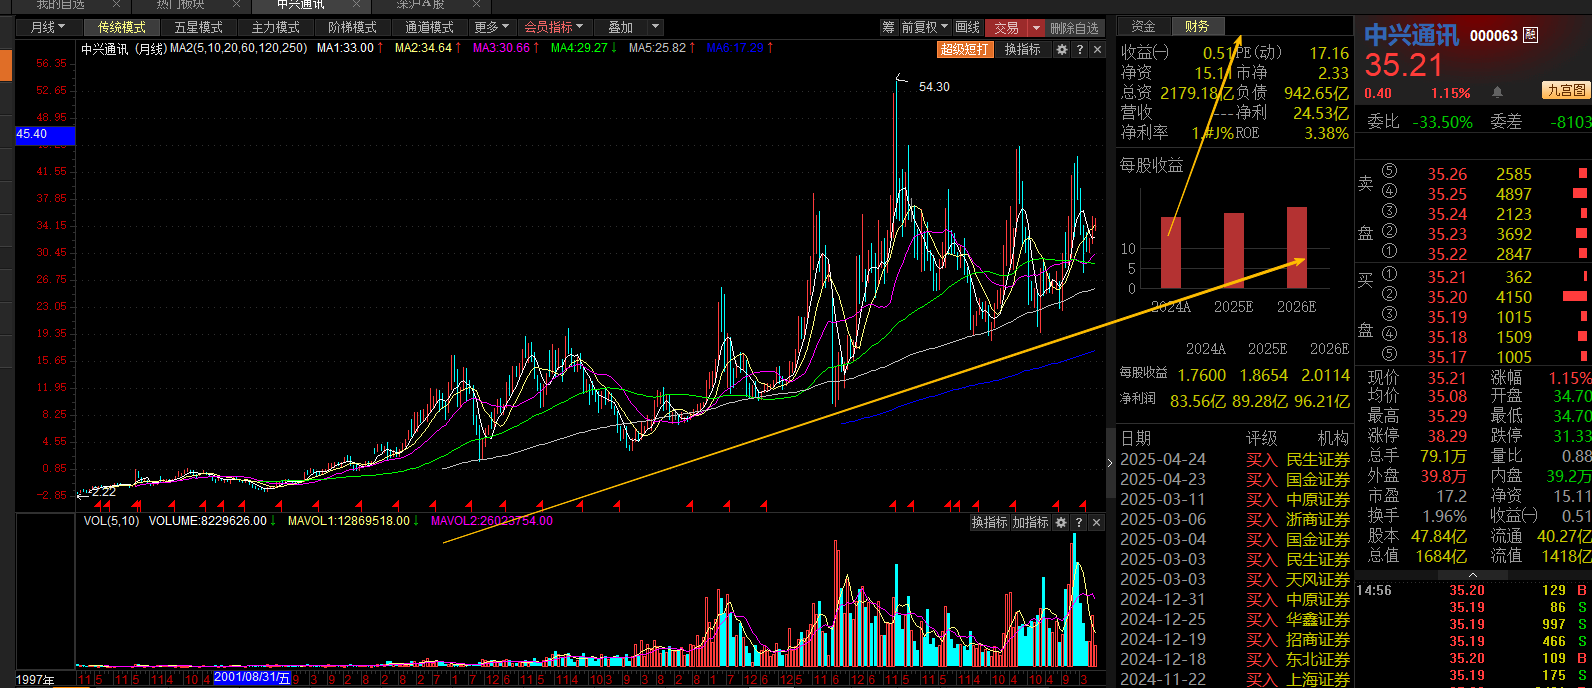
Task: Click the 2001/08/31 date marker
Action: (252, 678)
